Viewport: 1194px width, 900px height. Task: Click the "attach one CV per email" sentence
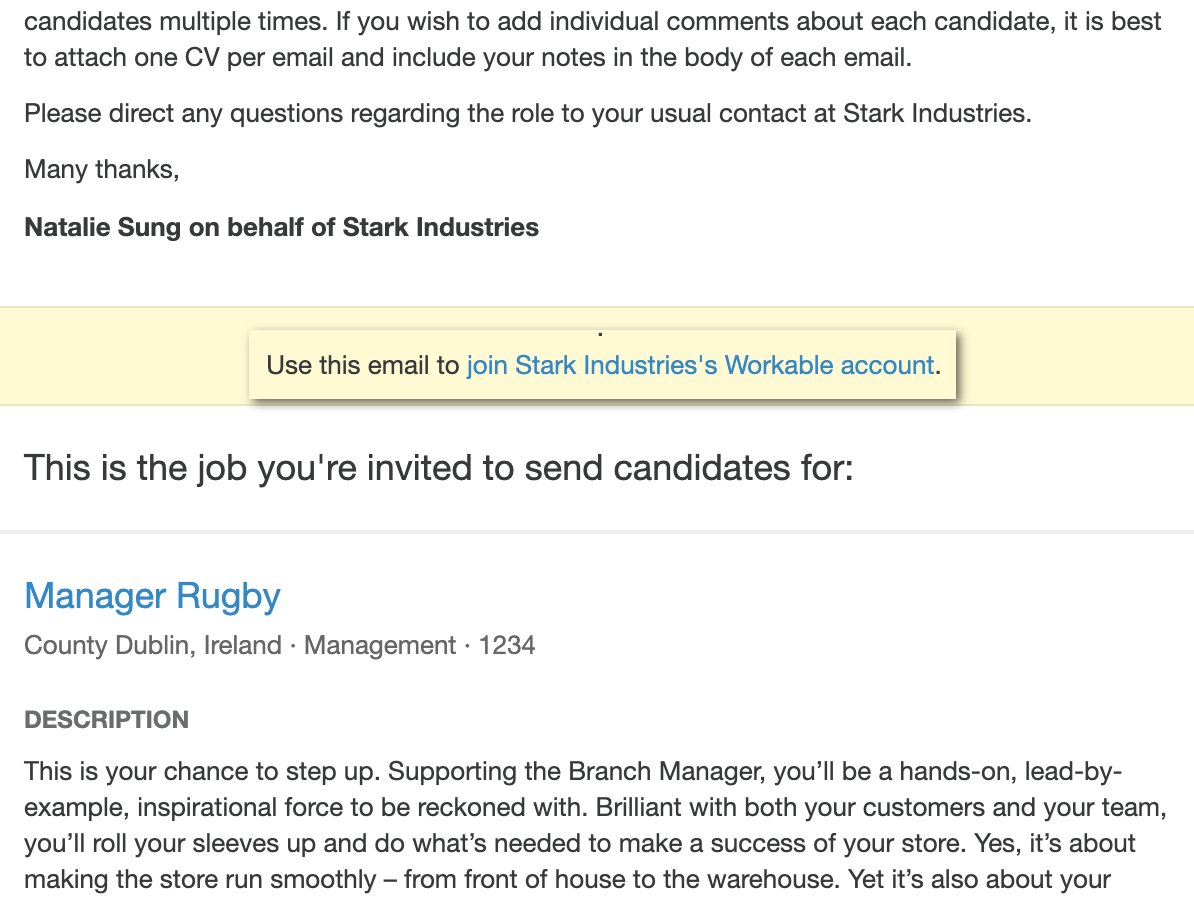click(x=468, y=58)
